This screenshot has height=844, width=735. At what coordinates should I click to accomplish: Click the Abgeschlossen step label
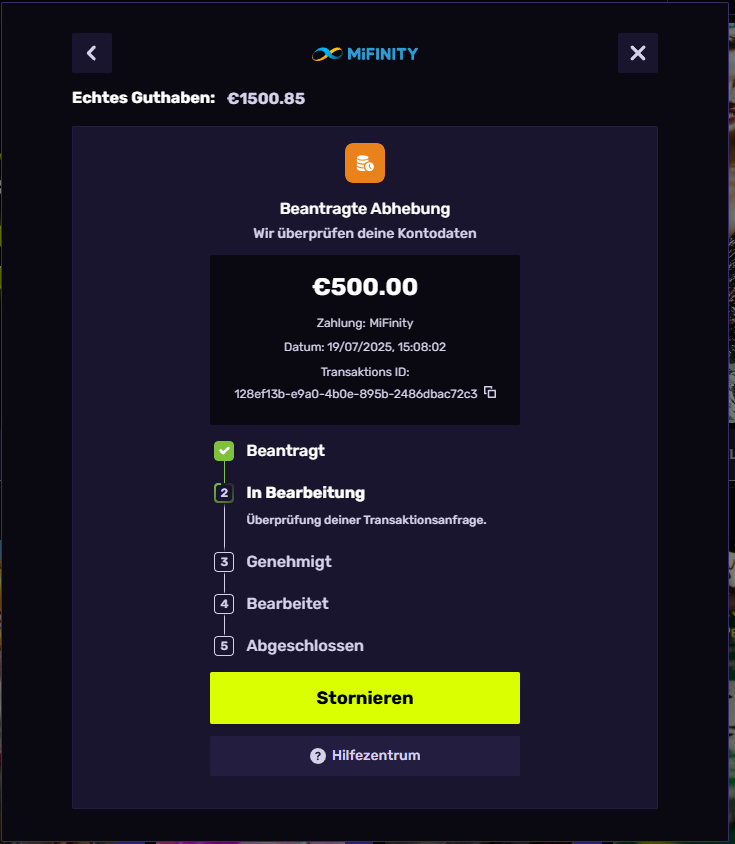pyautogui.click(x=305, y=646)
